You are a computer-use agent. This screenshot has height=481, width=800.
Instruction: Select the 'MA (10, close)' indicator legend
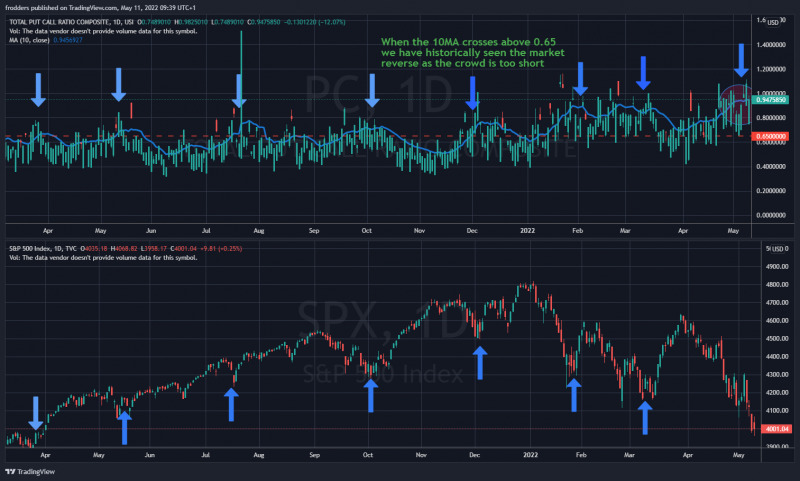click(29, 40)
